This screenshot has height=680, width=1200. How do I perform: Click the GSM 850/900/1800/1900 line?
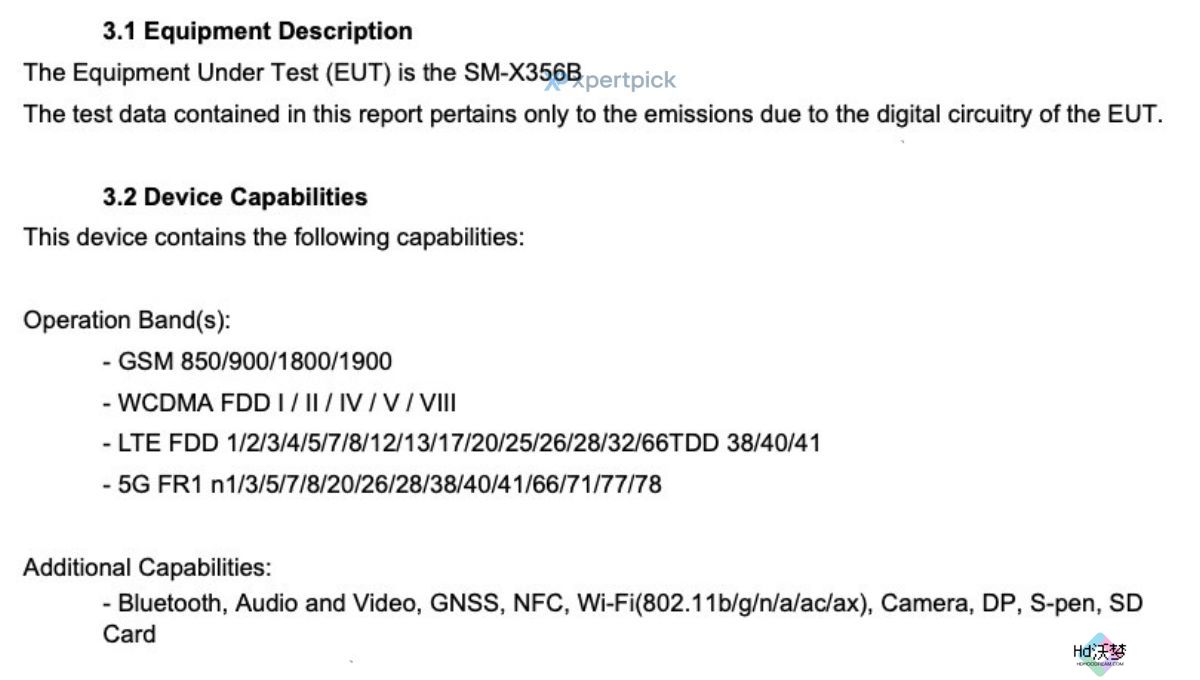point(247,361)
